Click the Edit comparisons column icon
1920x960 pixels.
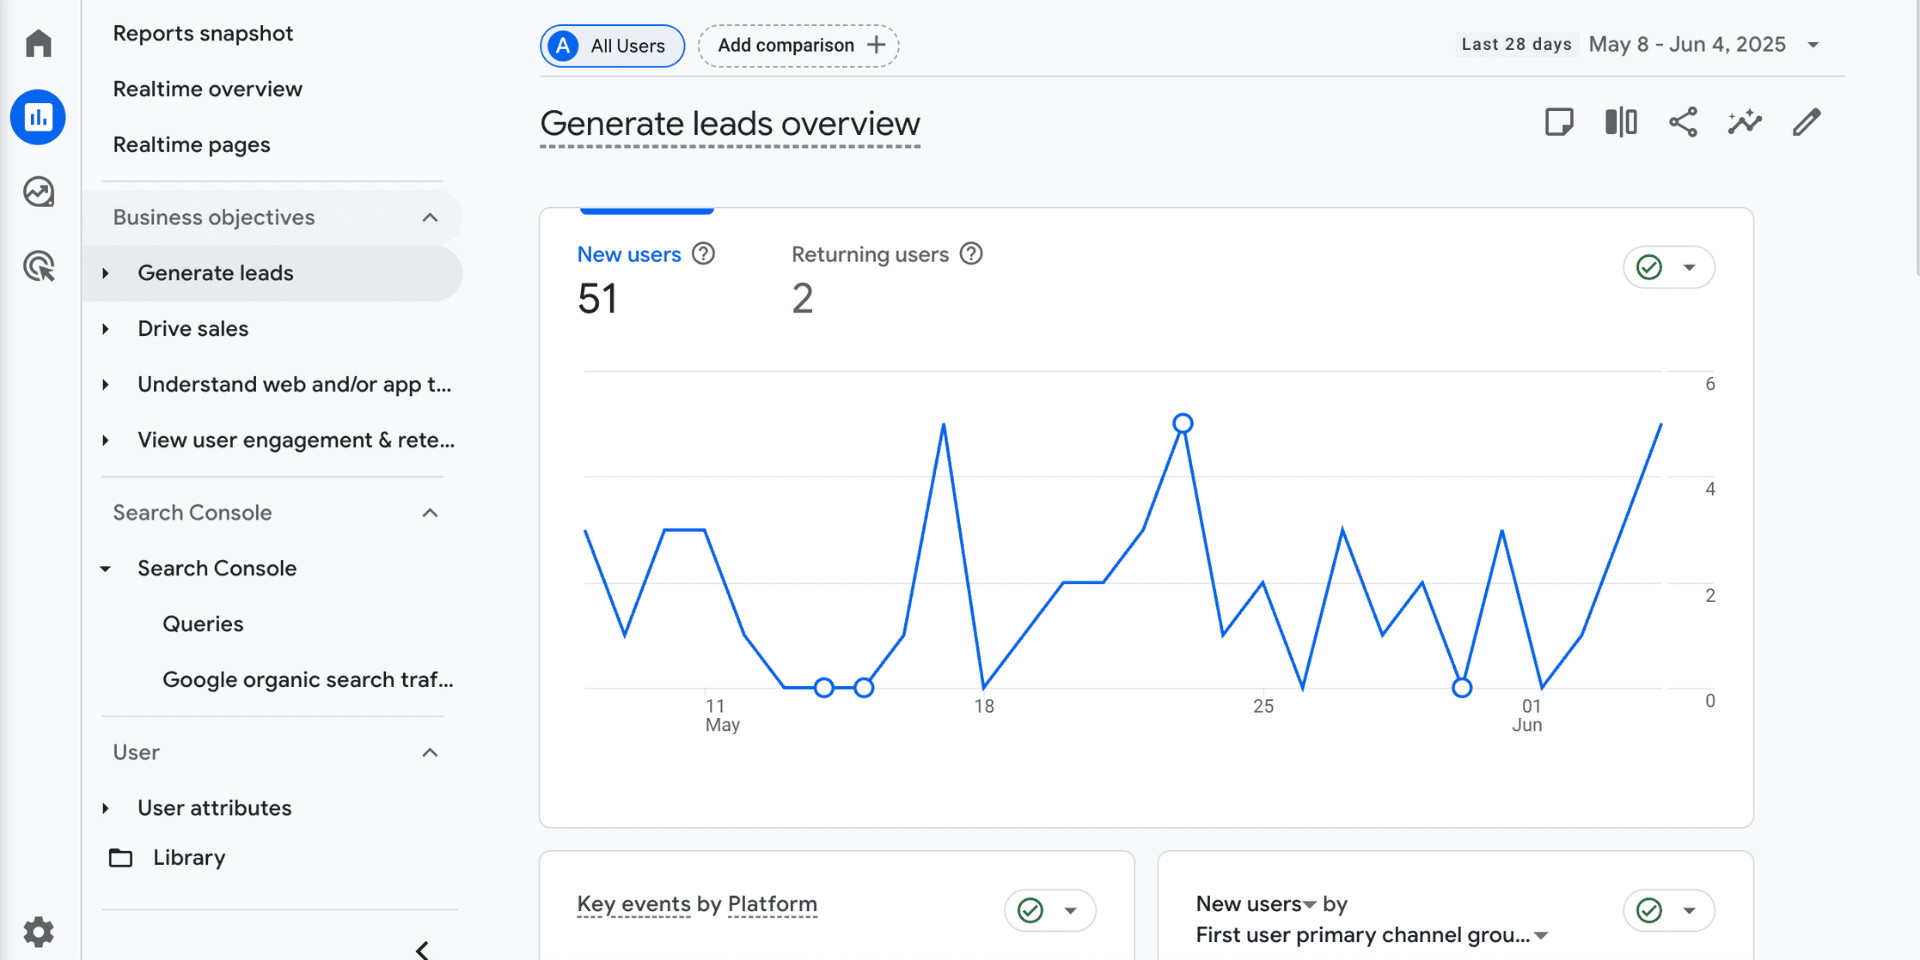(x=1621, y=122)
